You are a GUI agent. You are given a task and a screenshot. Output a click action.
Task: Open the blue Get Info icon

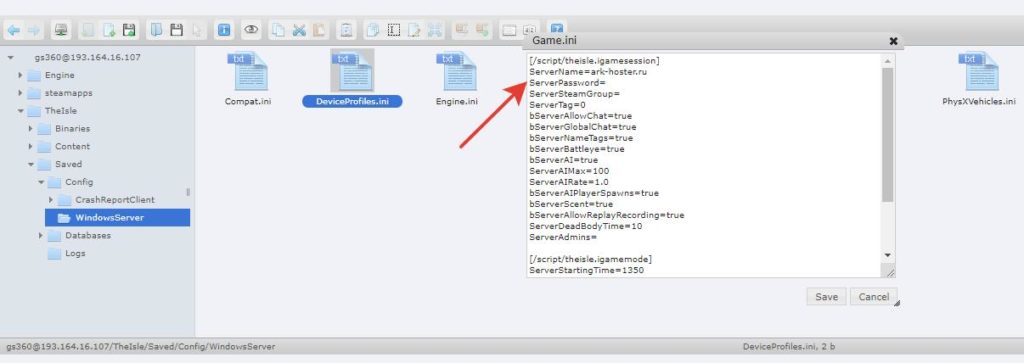pyautogui.click(x=224, y=30)
